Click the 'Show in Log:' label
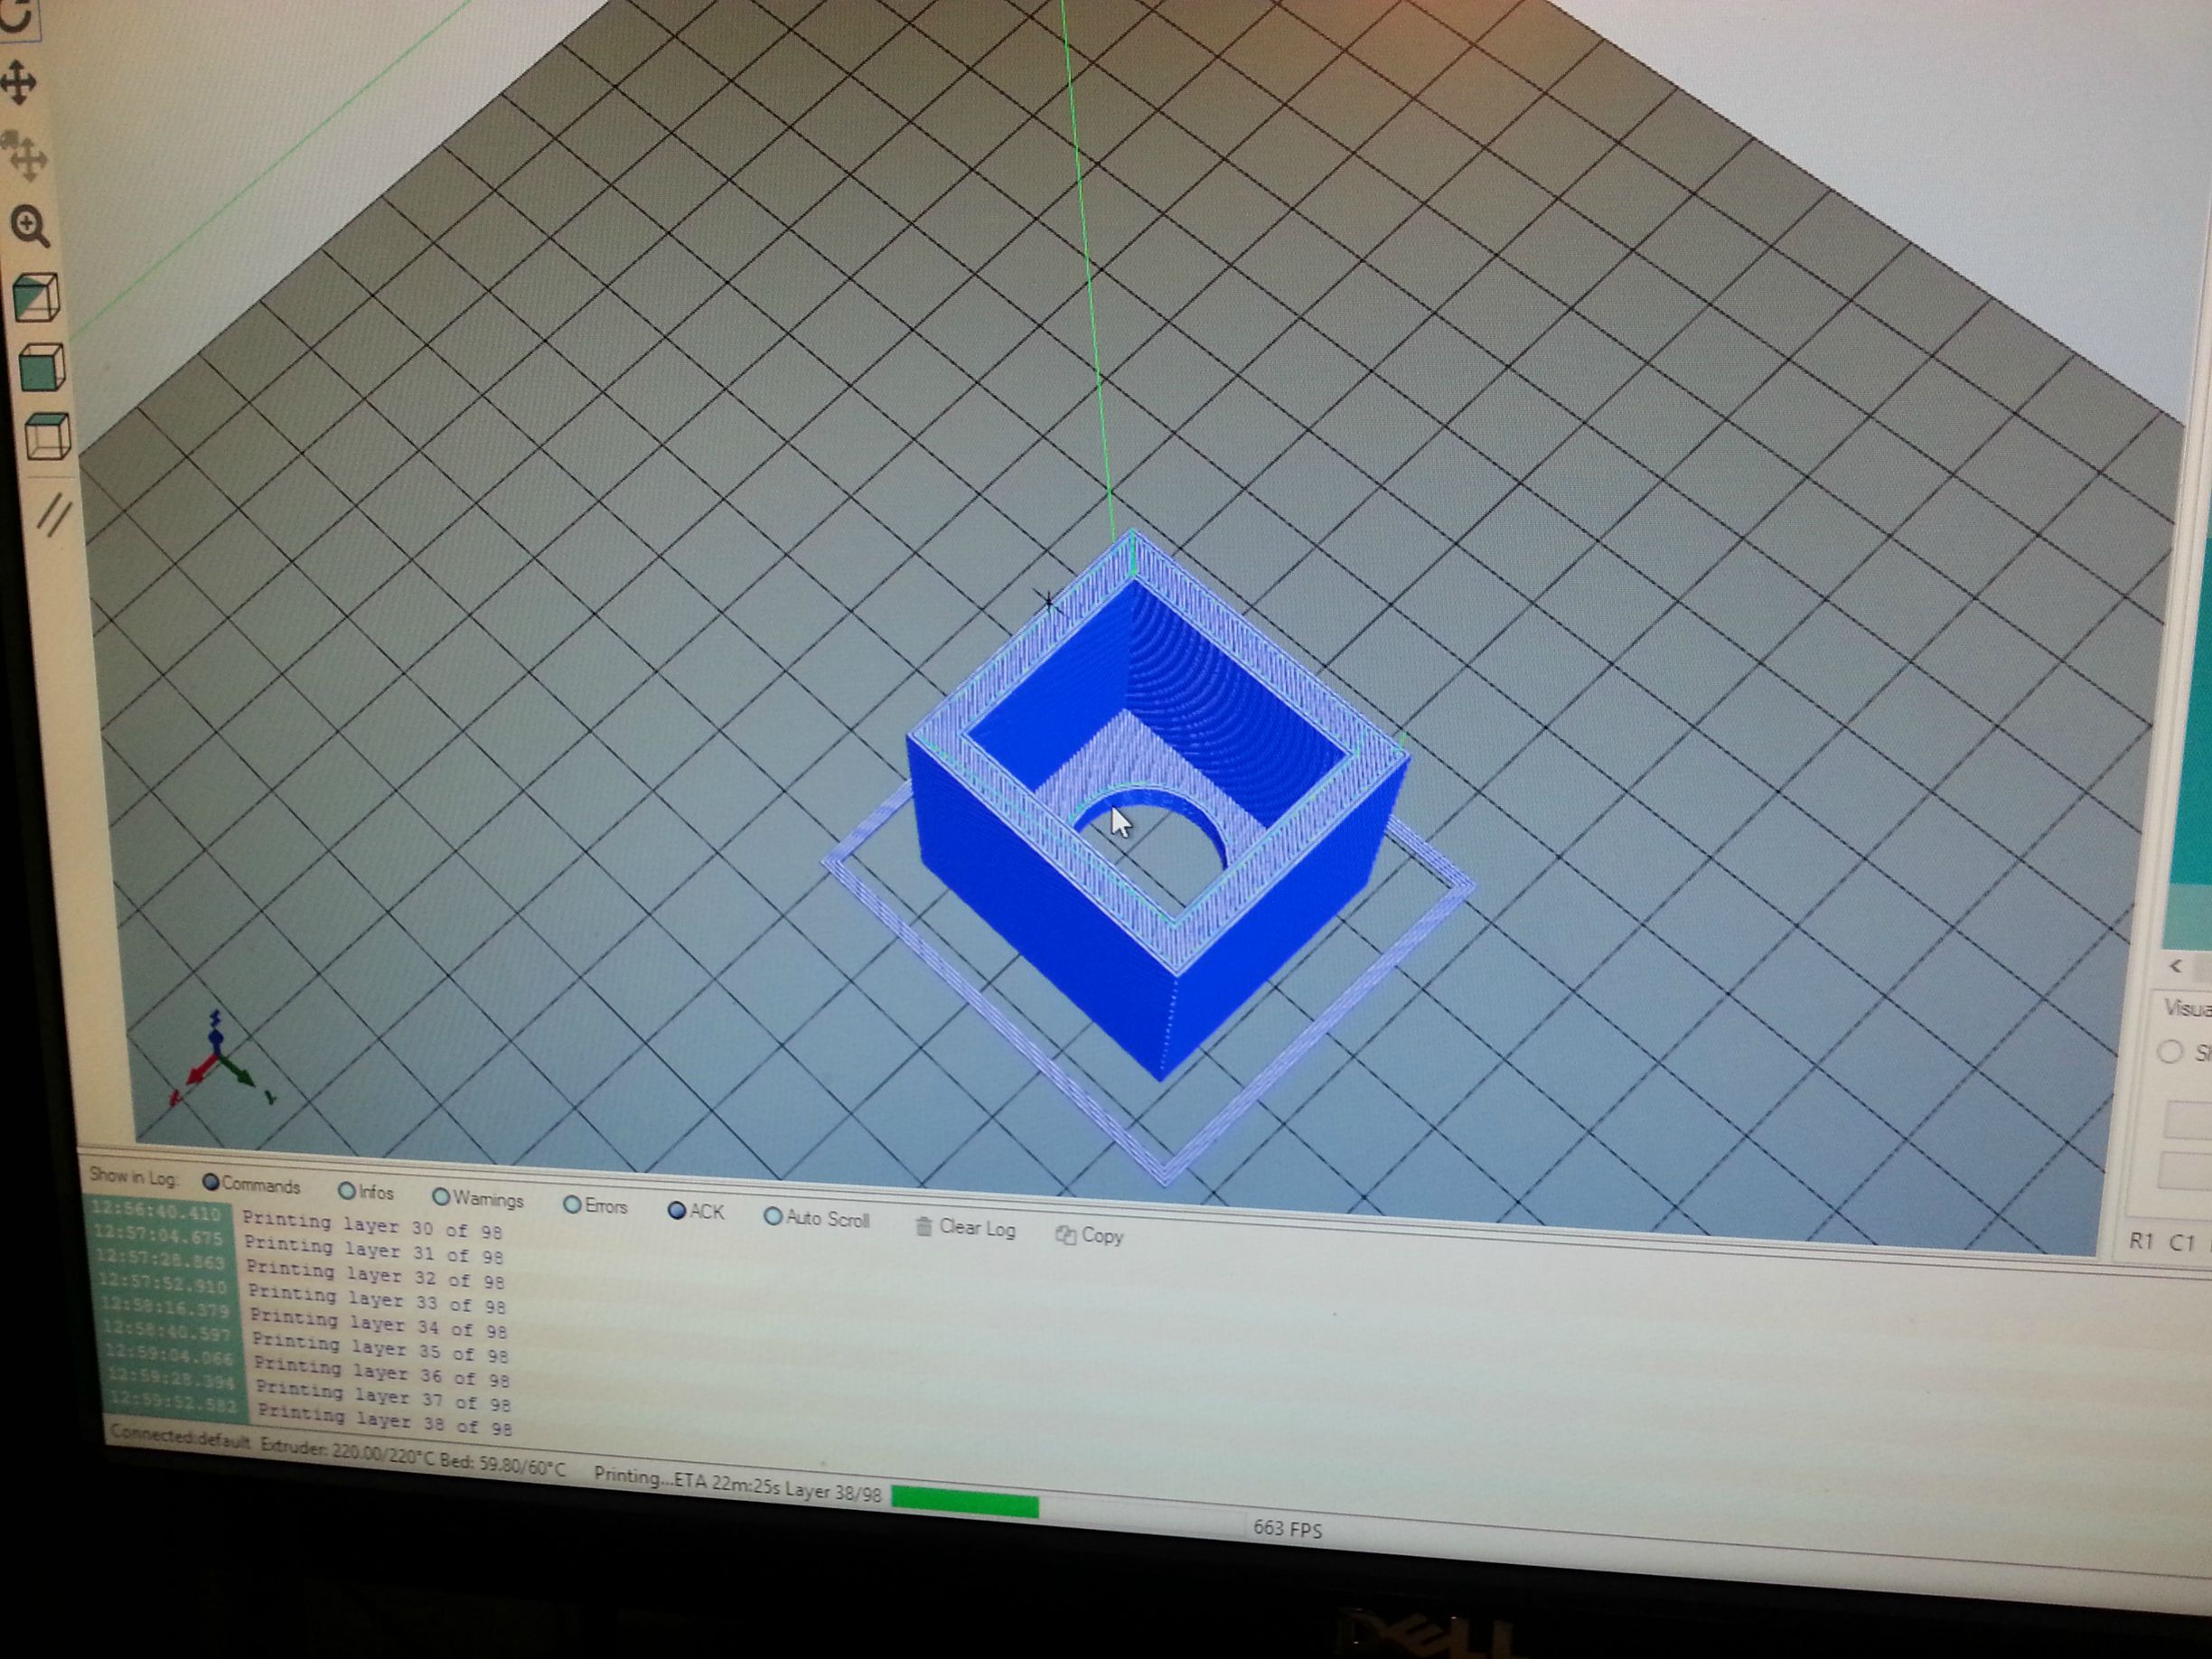 (132, 1177)
